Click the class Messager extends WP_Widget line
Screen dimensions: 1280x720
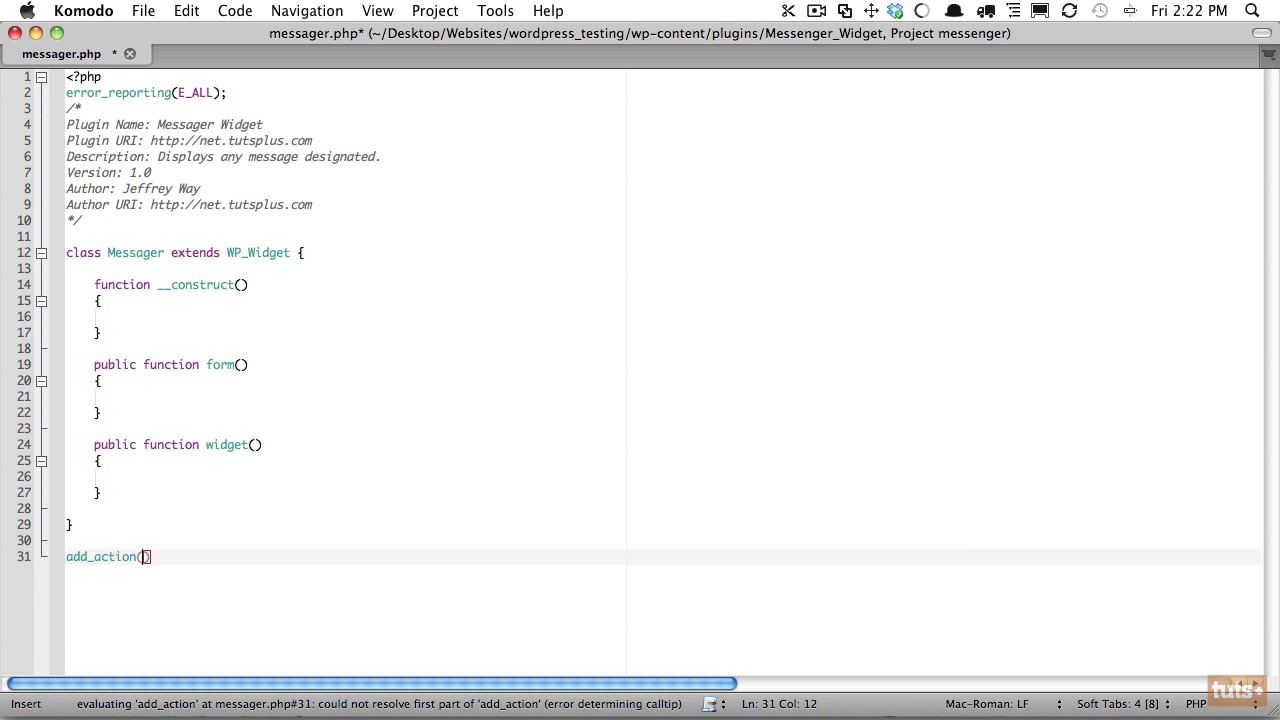point(185,253)
